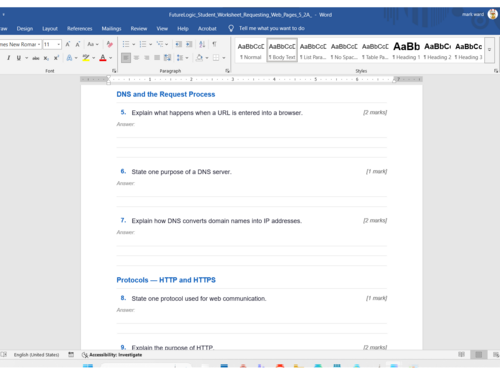This screenshot has width=500, height=375.
Task: Click English (United States) language status
Action: pyautogui.click(x=36, y=355)
